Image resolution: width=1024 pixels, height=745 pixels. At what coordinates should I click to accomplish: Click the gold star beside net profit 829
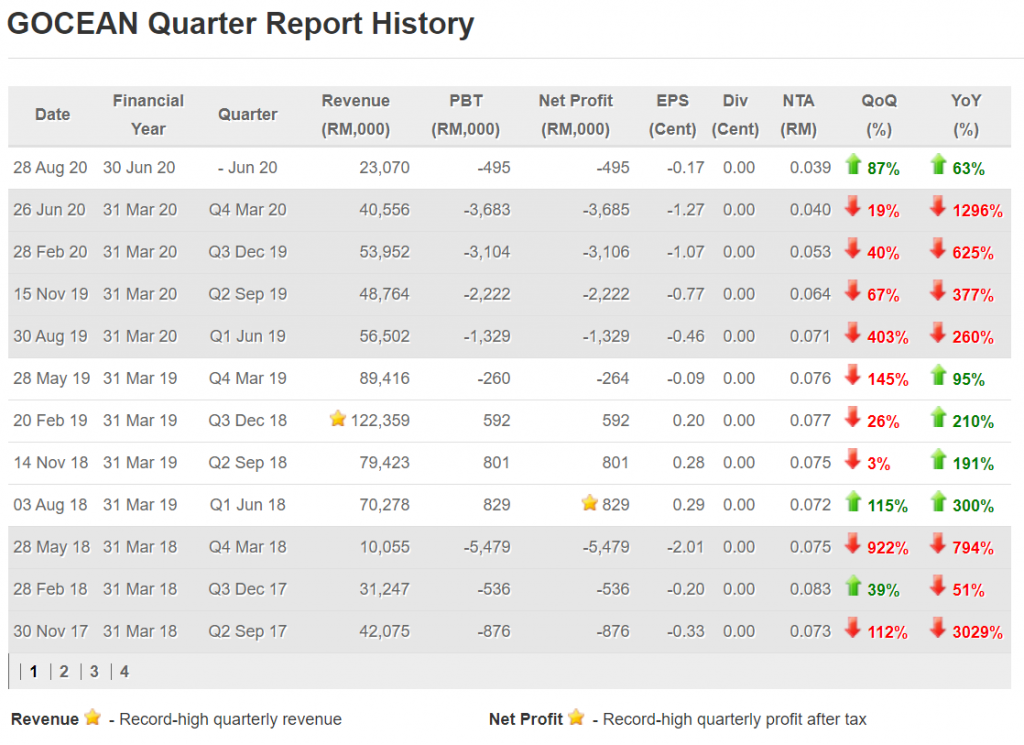pos(590,503)
